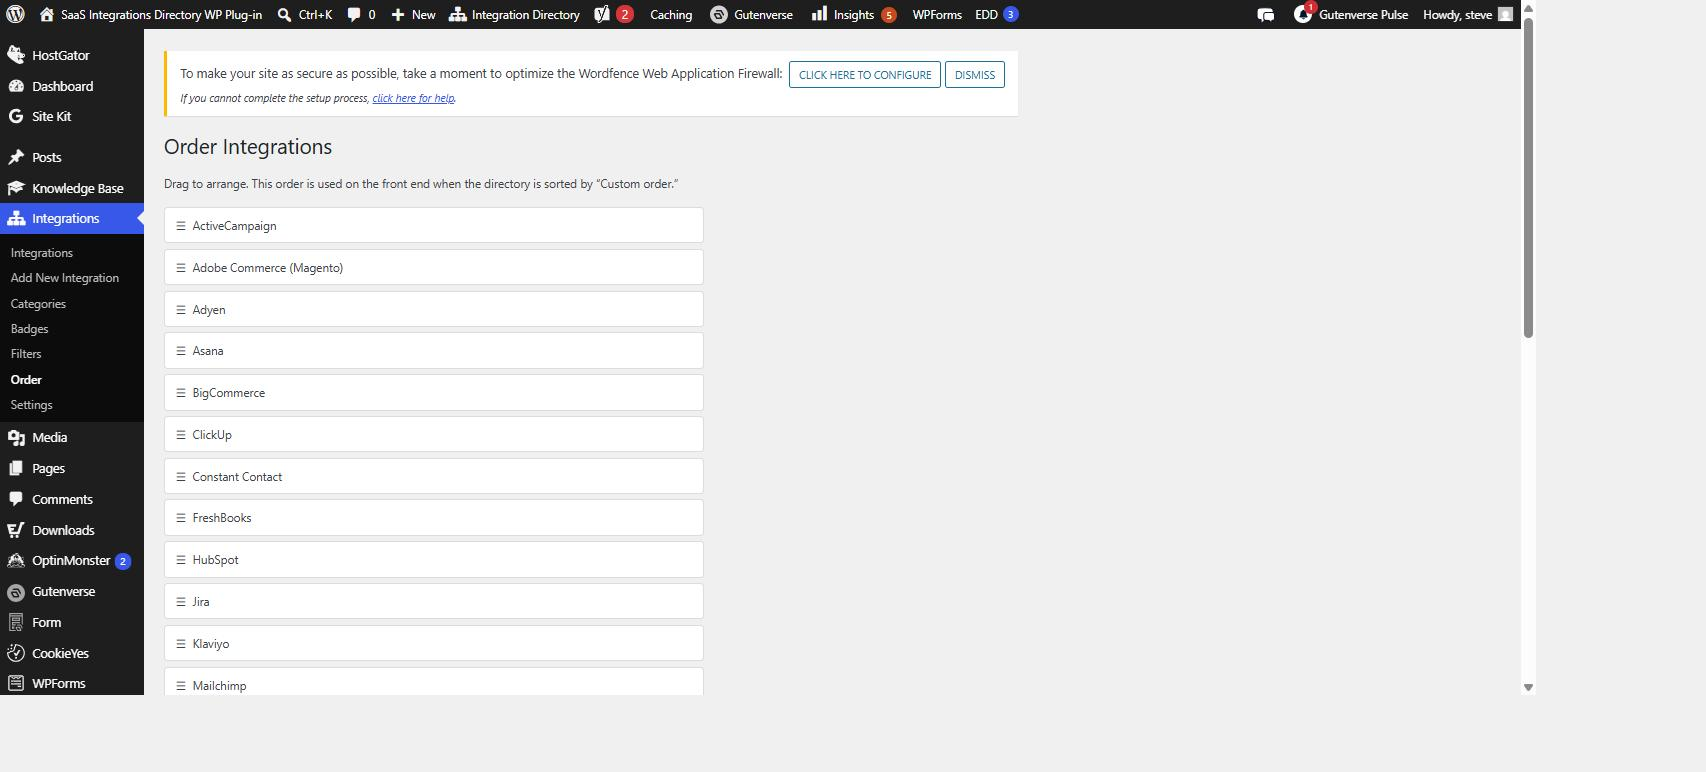
Task: Select the ClickUp row
Action: 434,435
